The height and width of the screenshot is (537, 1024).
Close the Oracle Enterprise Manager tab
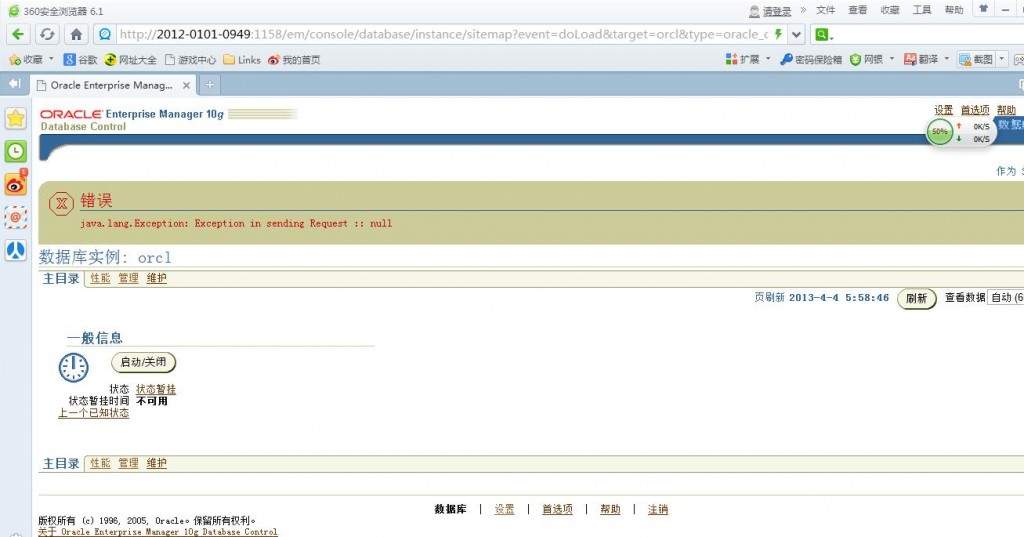(186, 85)
